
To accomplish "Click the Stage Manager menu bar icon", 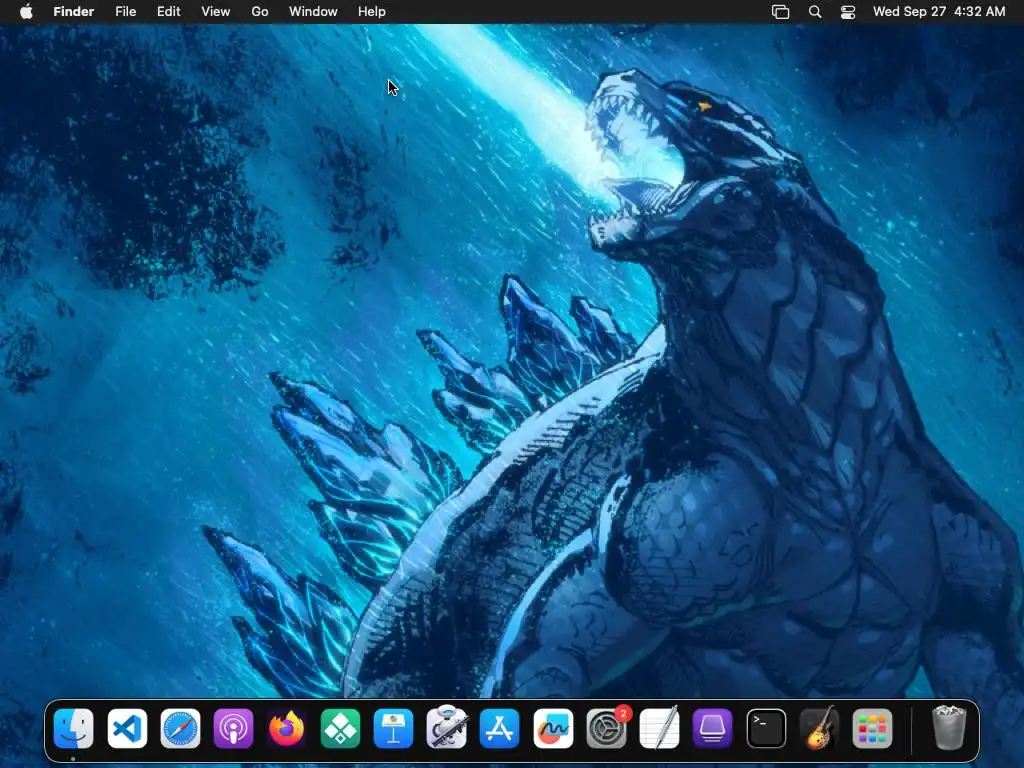I will click(780, 12).
